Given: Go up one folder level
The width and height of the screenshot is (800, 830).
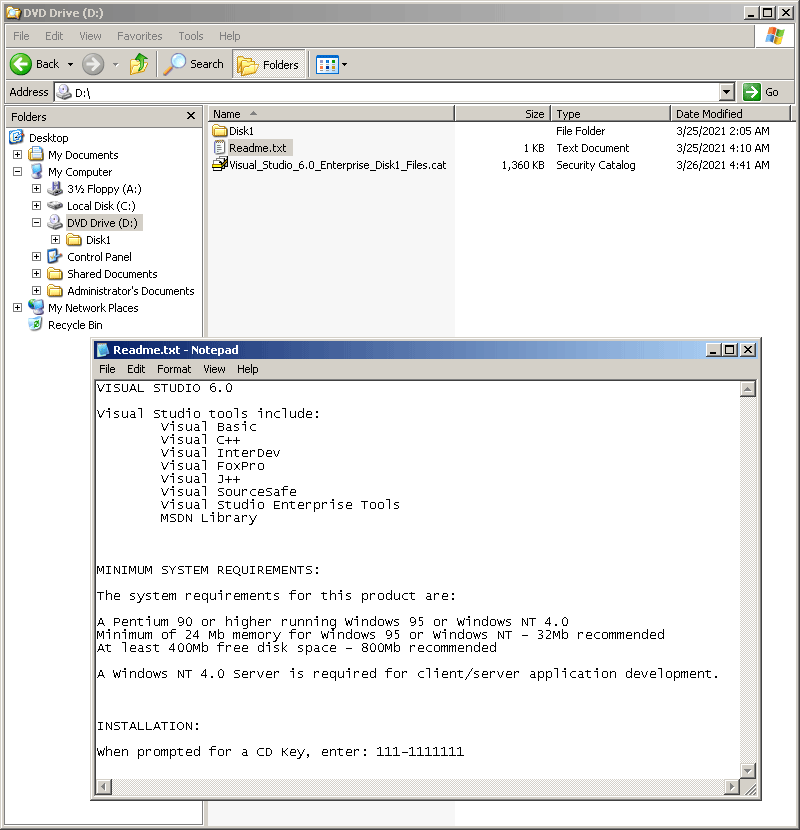Looking at the screenshot, I should tap(139, 65).
